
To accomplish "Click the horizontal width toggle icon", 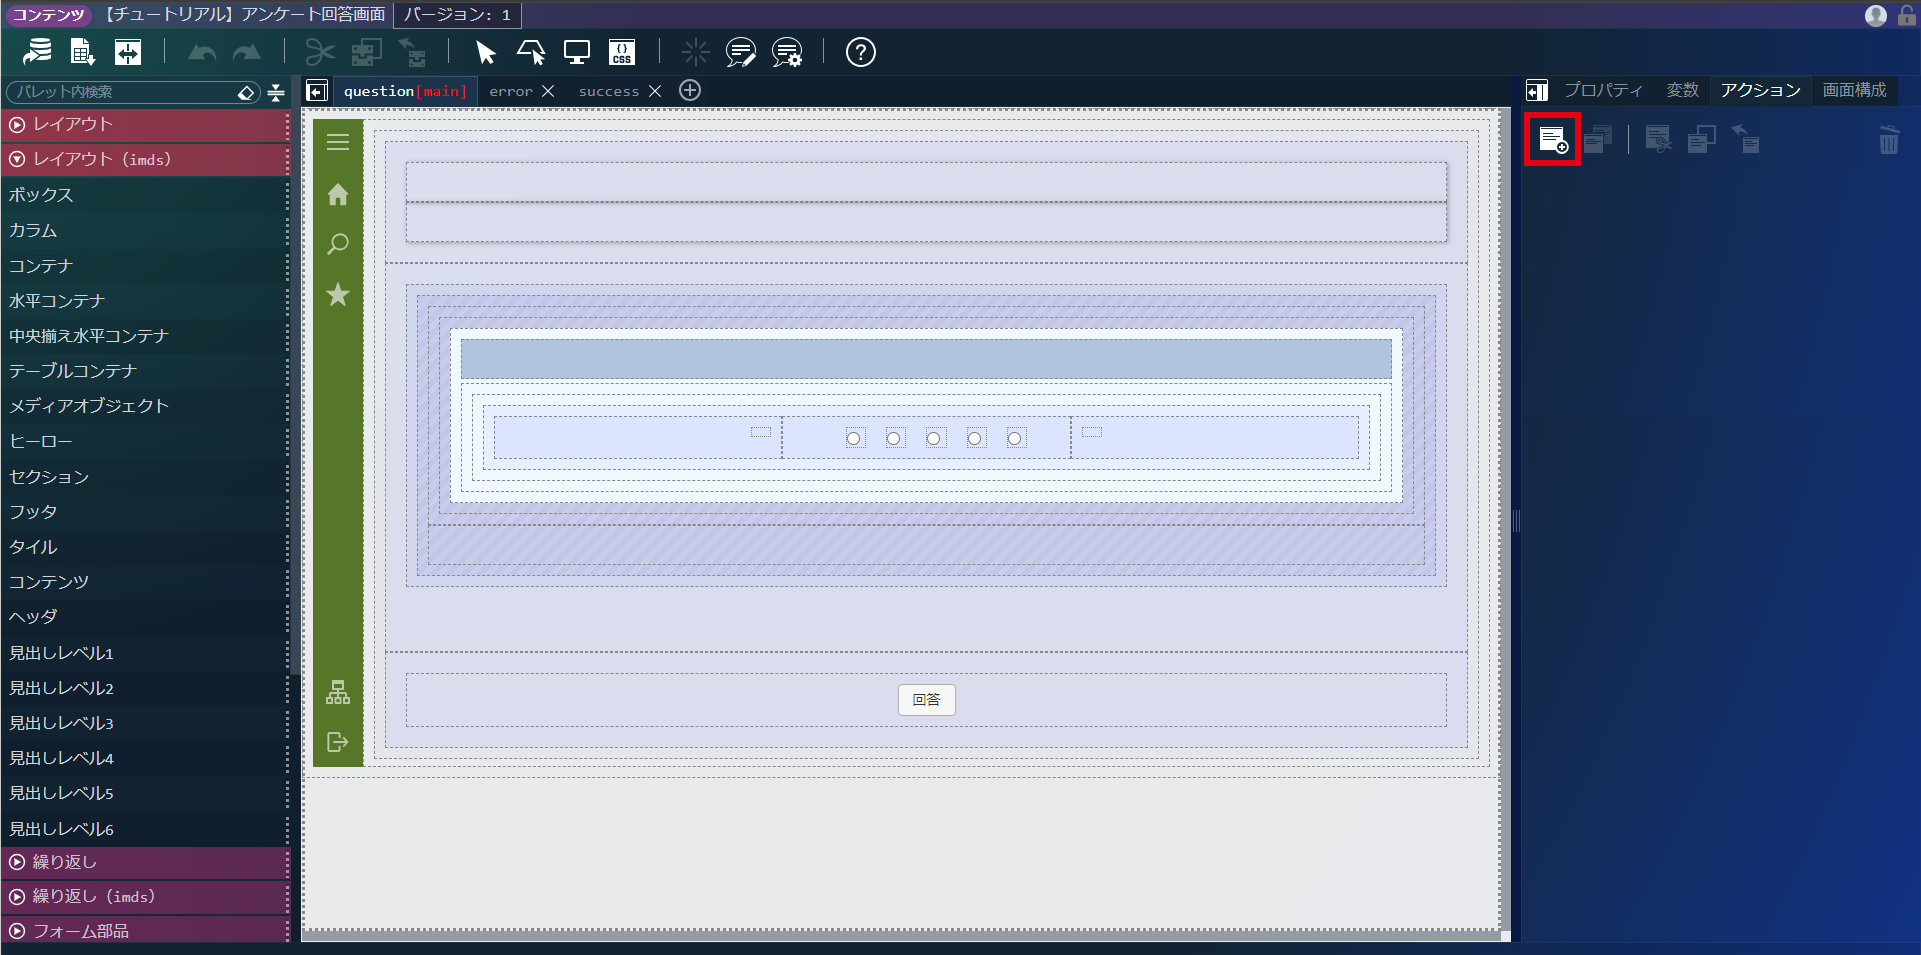I will (x=128, y=52).
